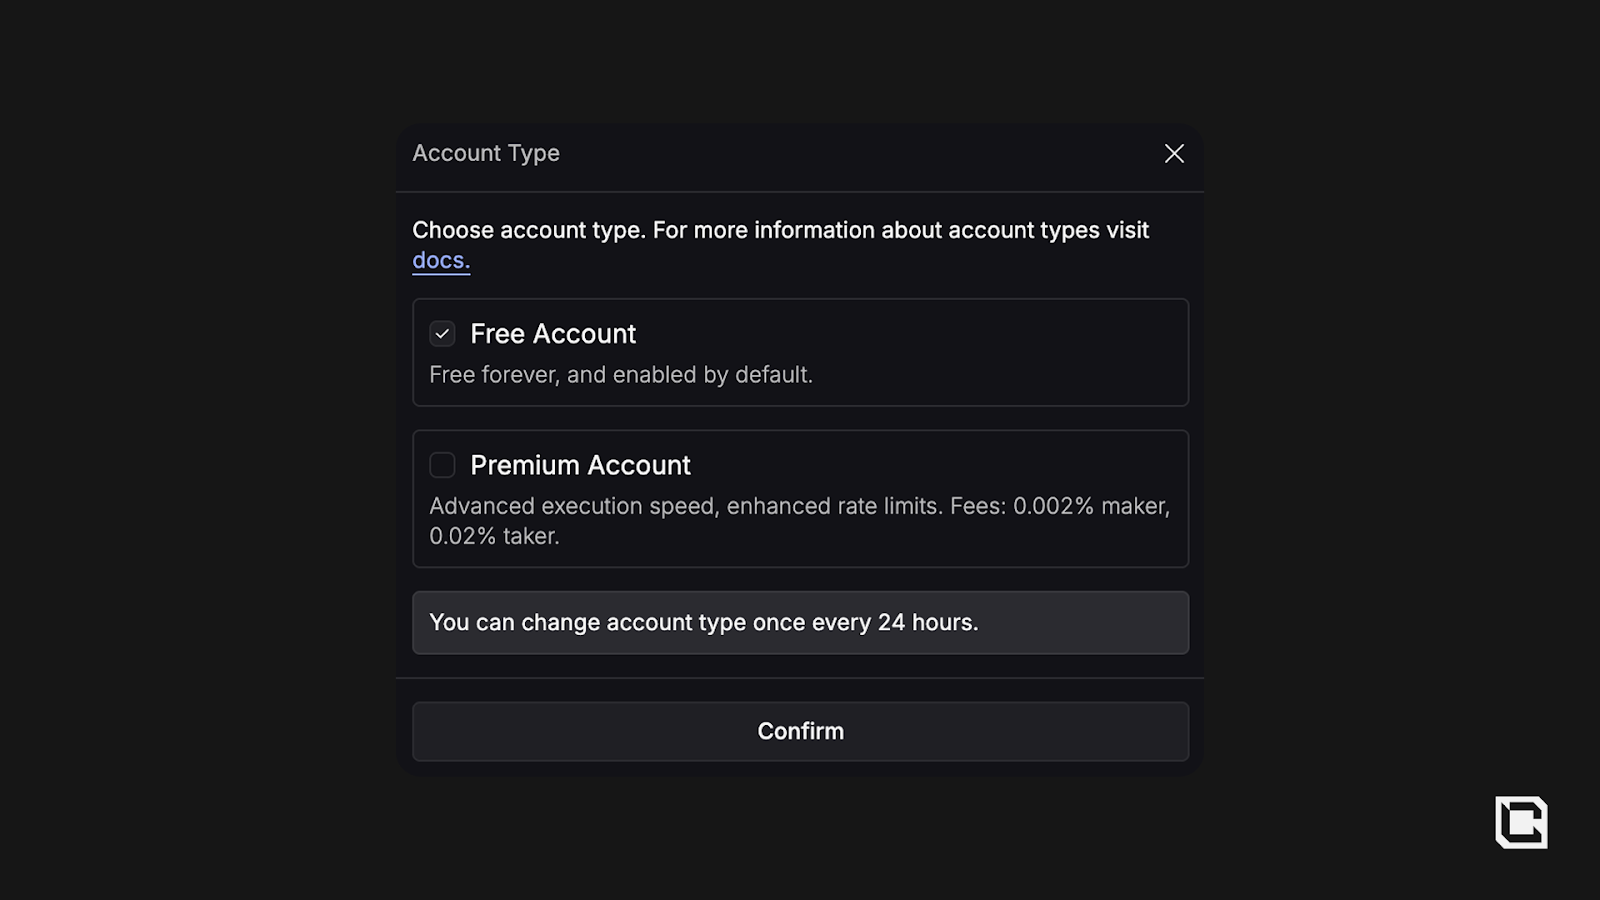
Task: Click the checkmark icon beside Free Account
Action: tap(442, 334)
